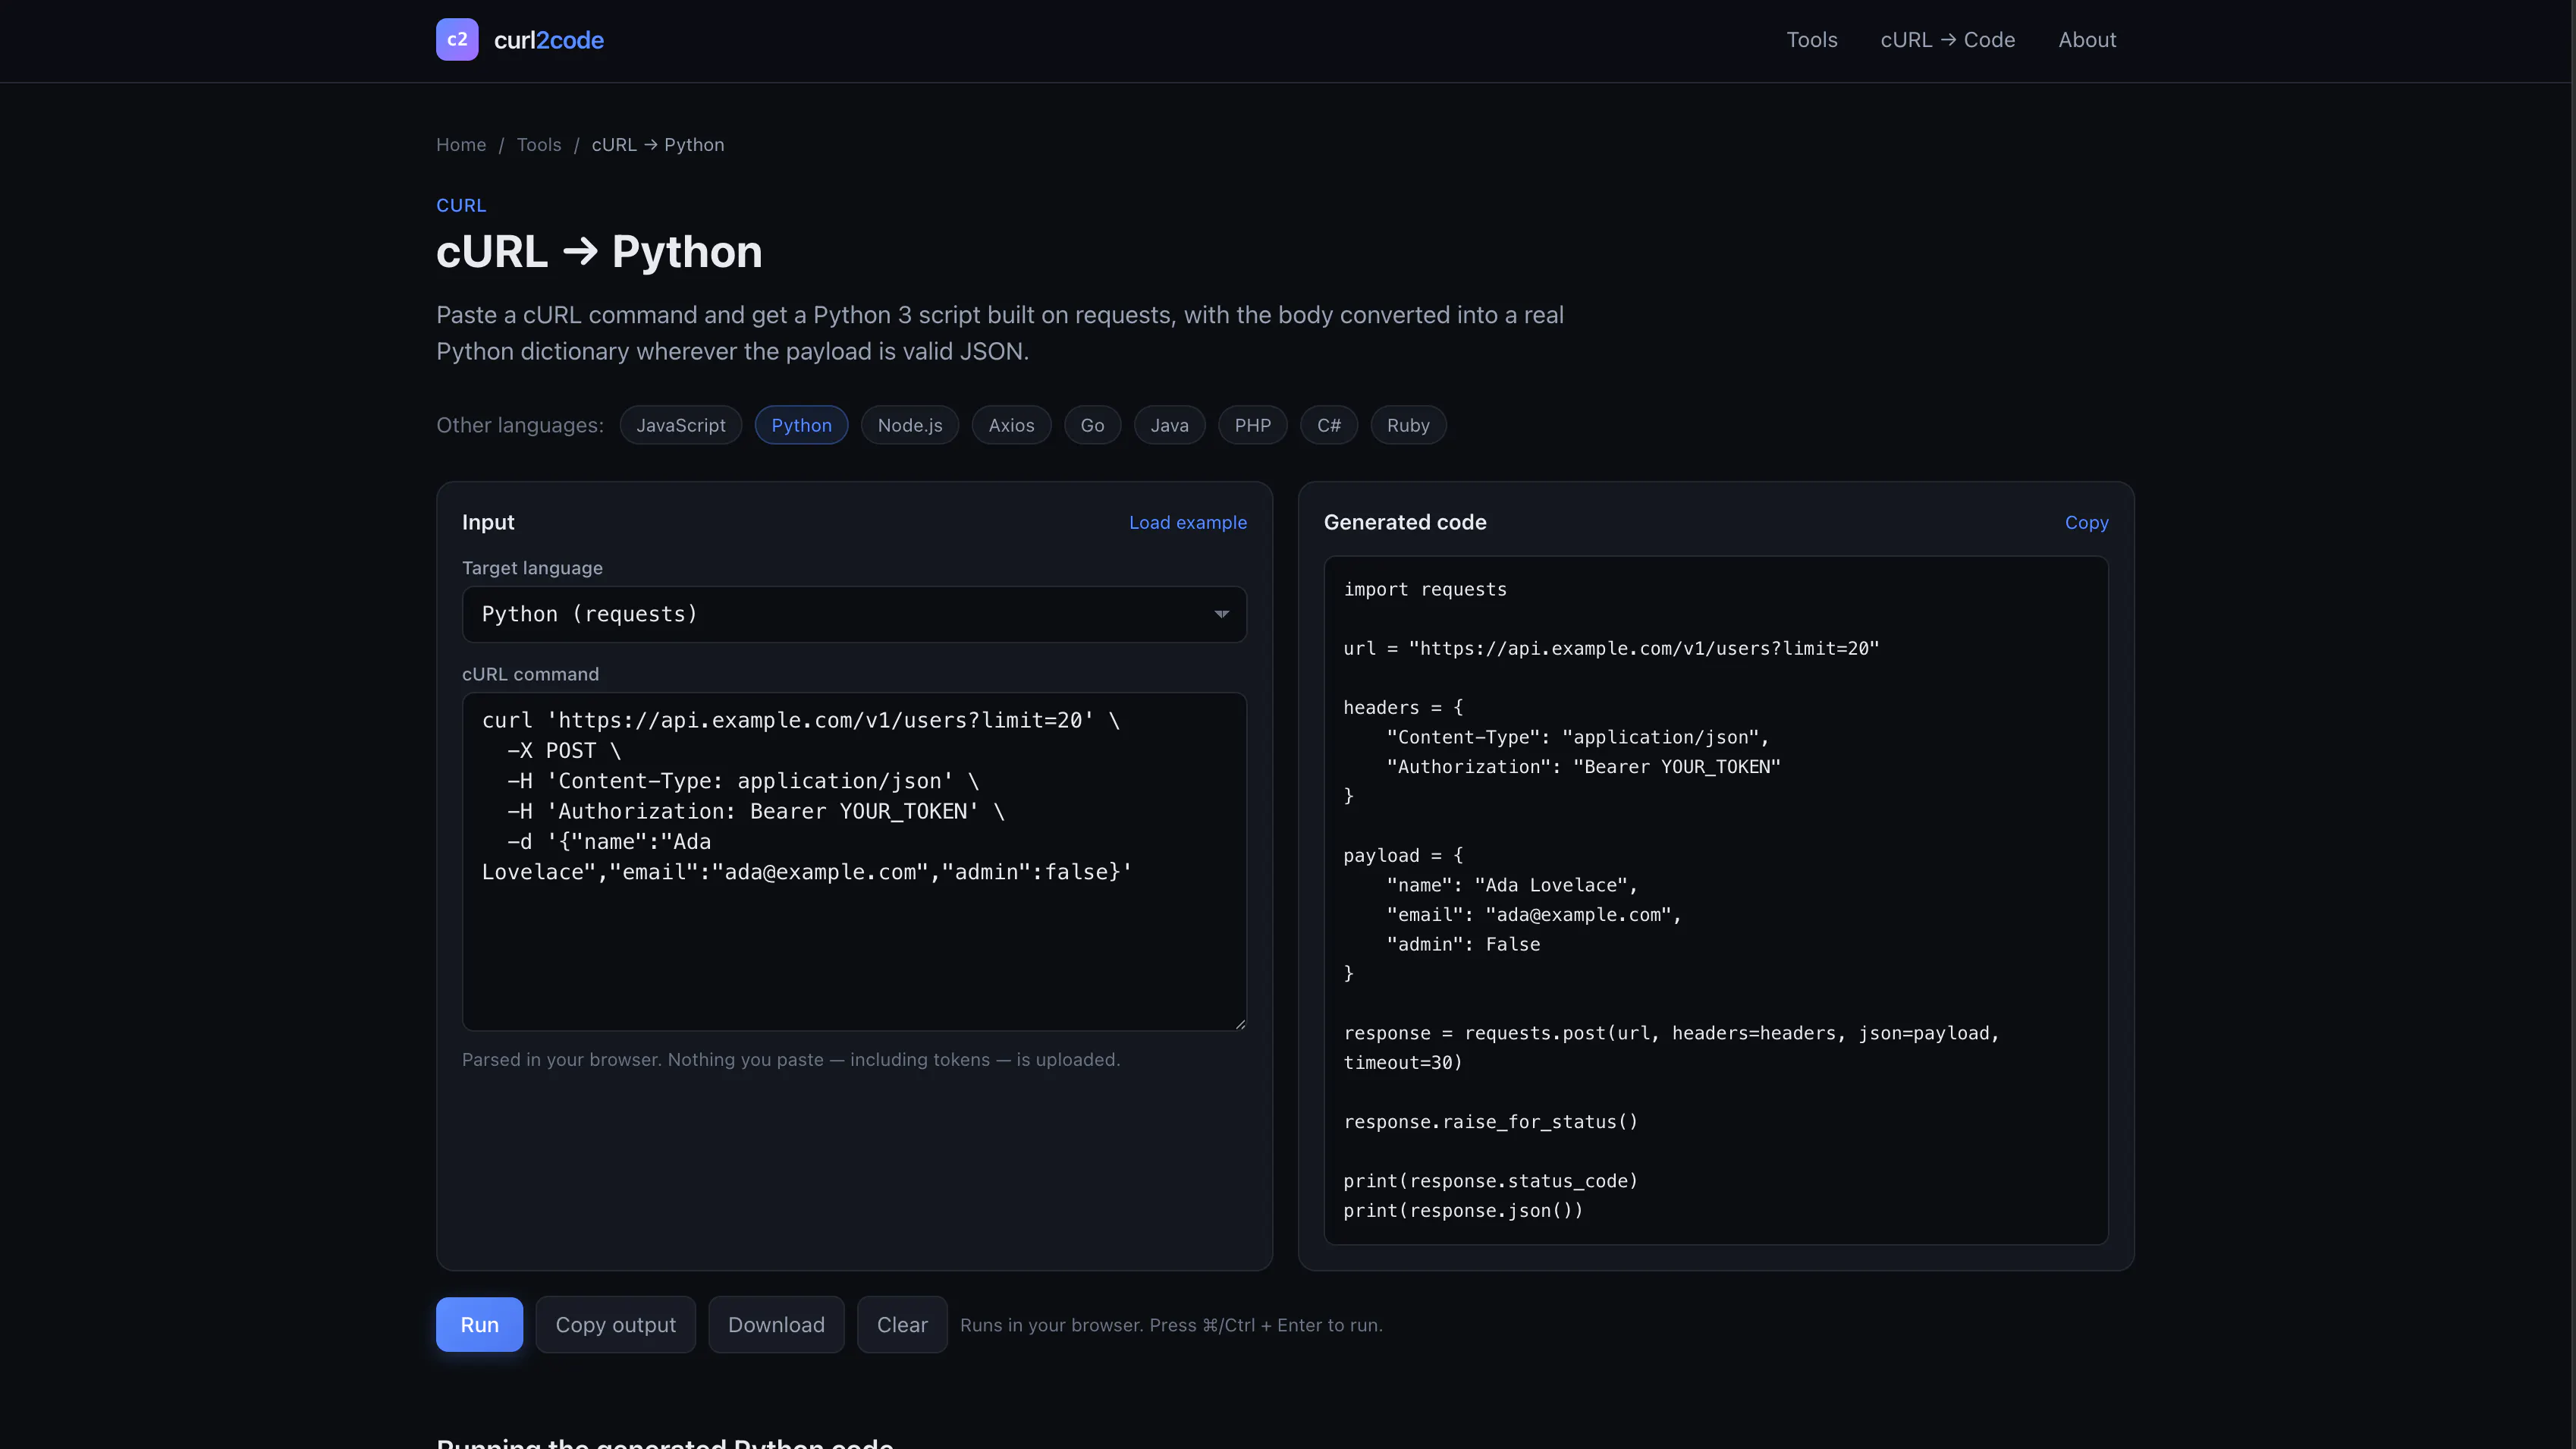Click the "Authorization" header line in code

click(1583, 767)
